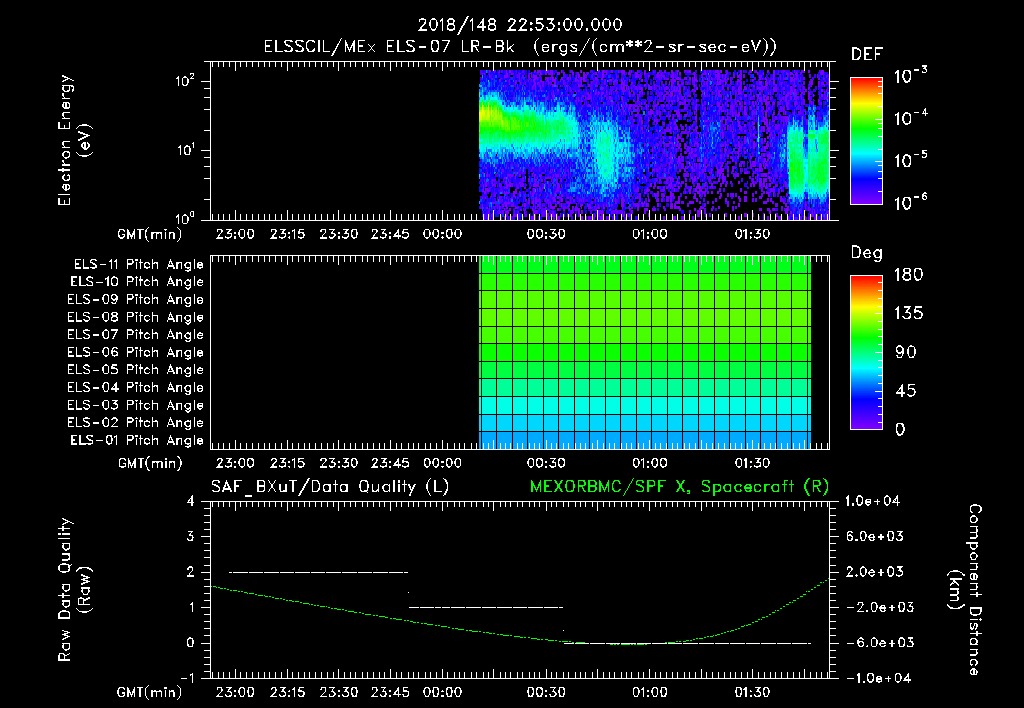1024x708 pixels.
Task: Click 00:00 tick under the data quality panel
Action: pos(442,692)
